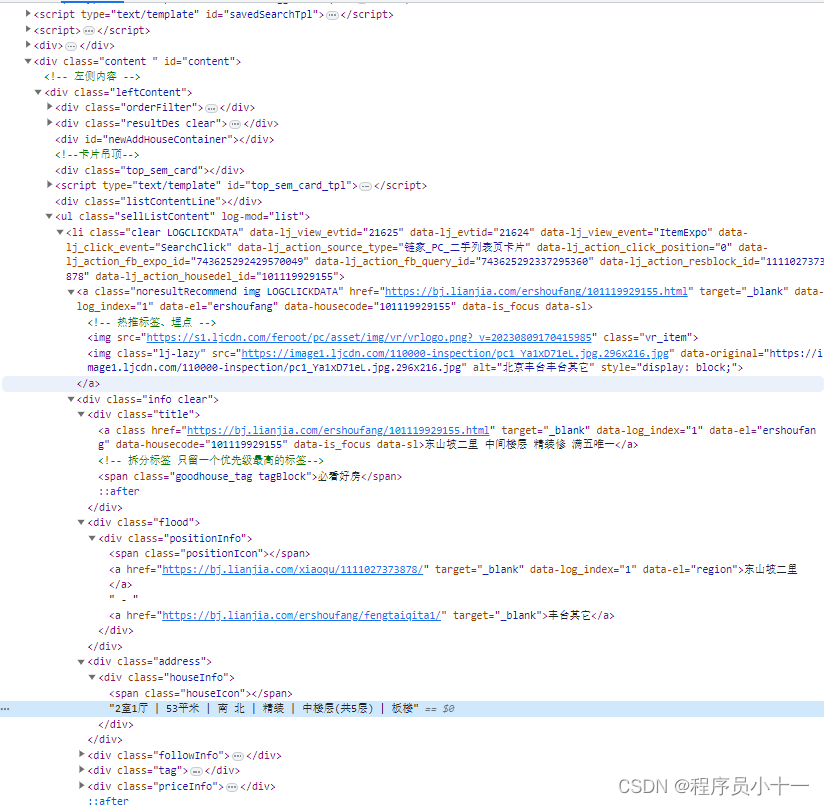Expand the top_sem_card_tpl script node

point(49,184)
